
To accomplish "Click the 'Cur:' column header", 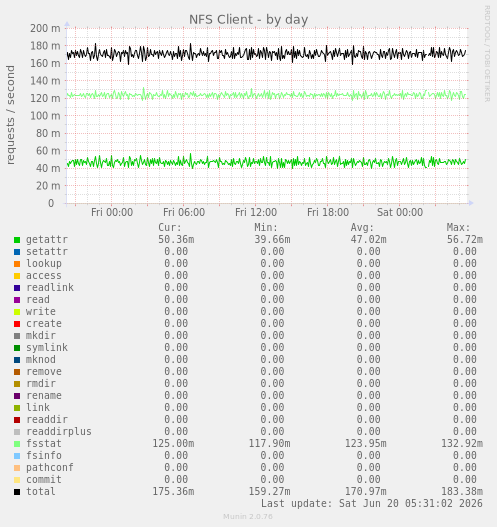I will (170, 228).
